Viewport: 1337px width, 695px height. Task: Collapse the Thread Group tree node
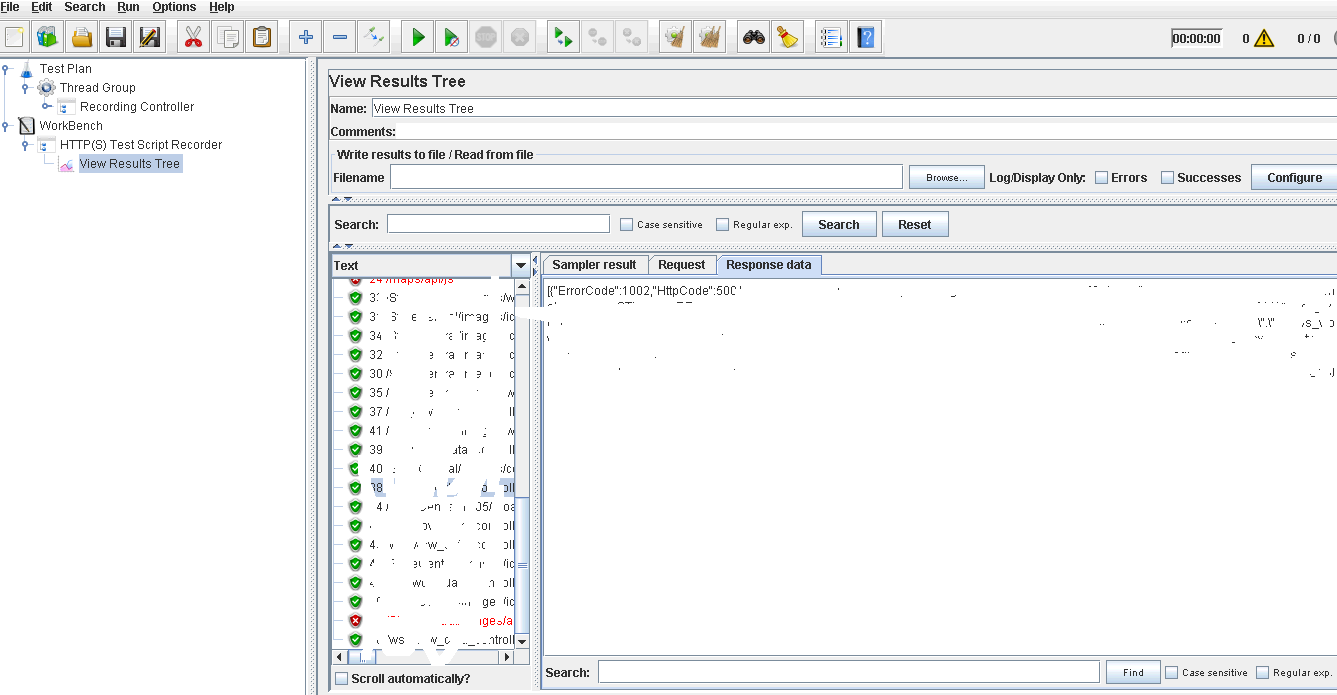point(26,88)
